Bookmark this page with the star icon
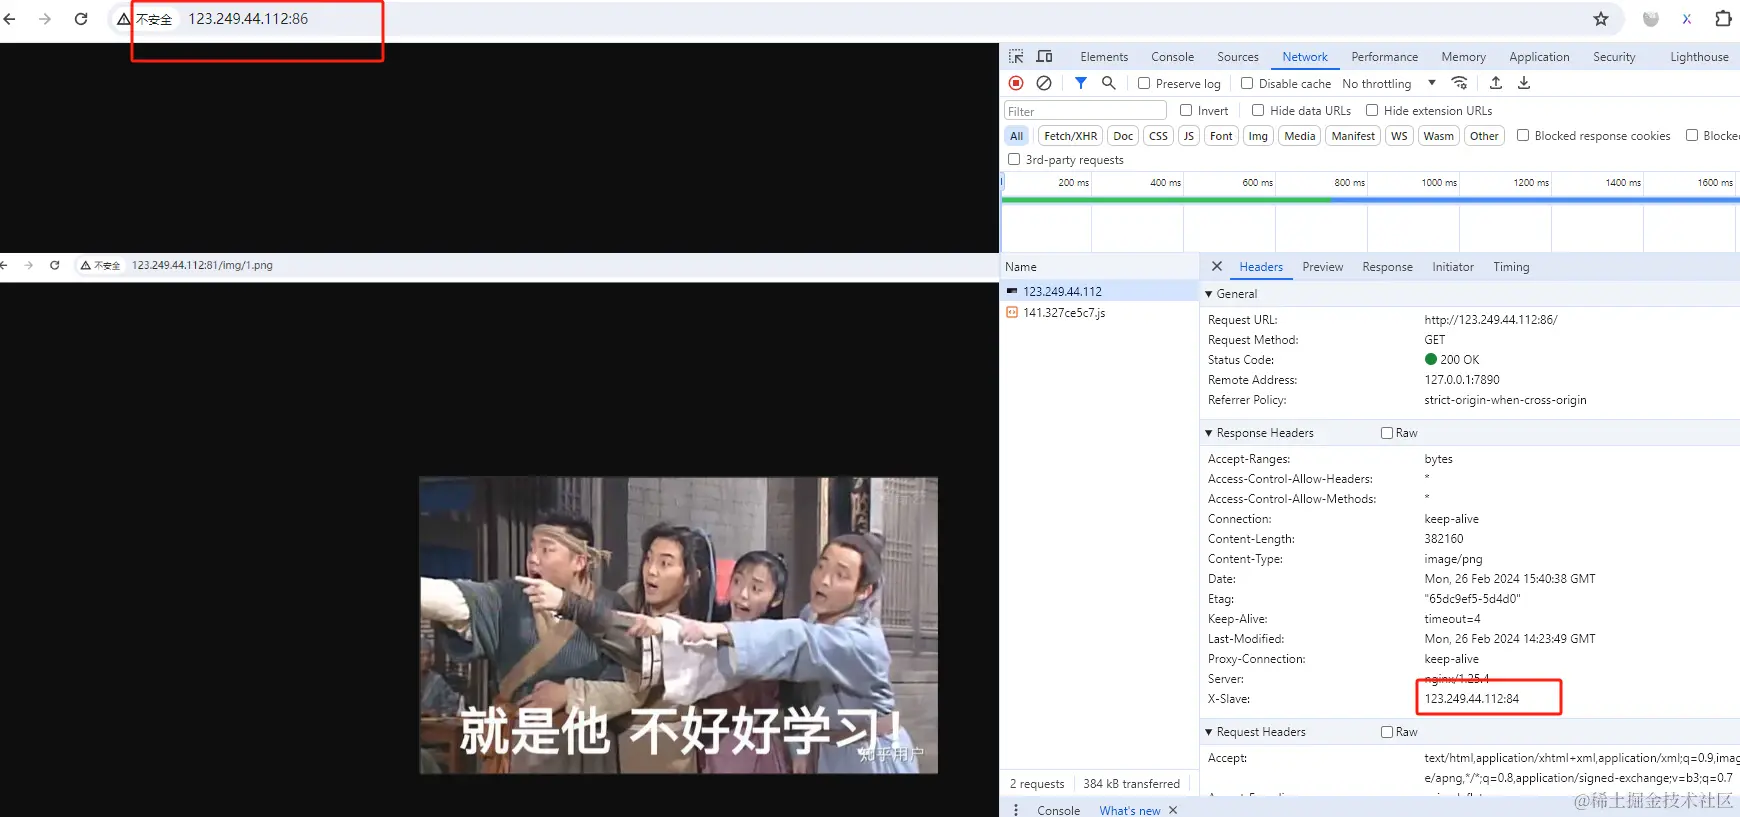Screen dimensions: 1740x817 pos(1601,19)
